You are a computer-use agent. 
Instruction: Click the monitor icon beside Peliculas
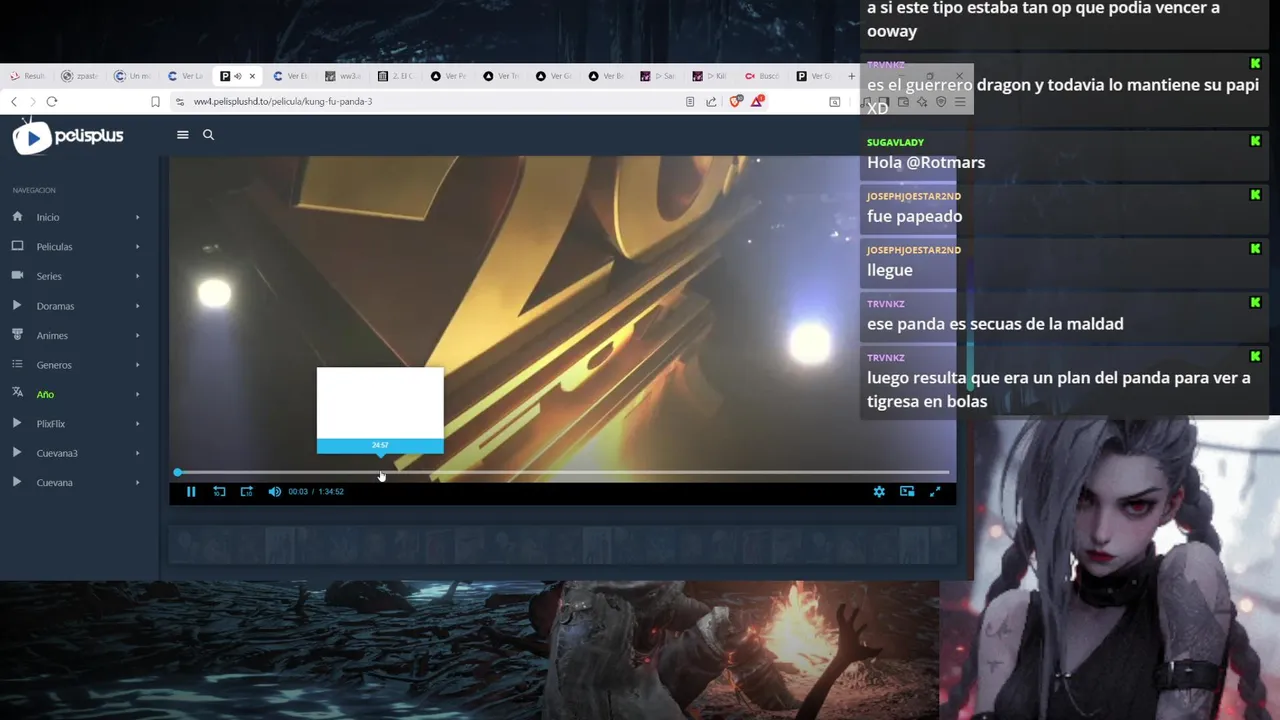(17, 246)
